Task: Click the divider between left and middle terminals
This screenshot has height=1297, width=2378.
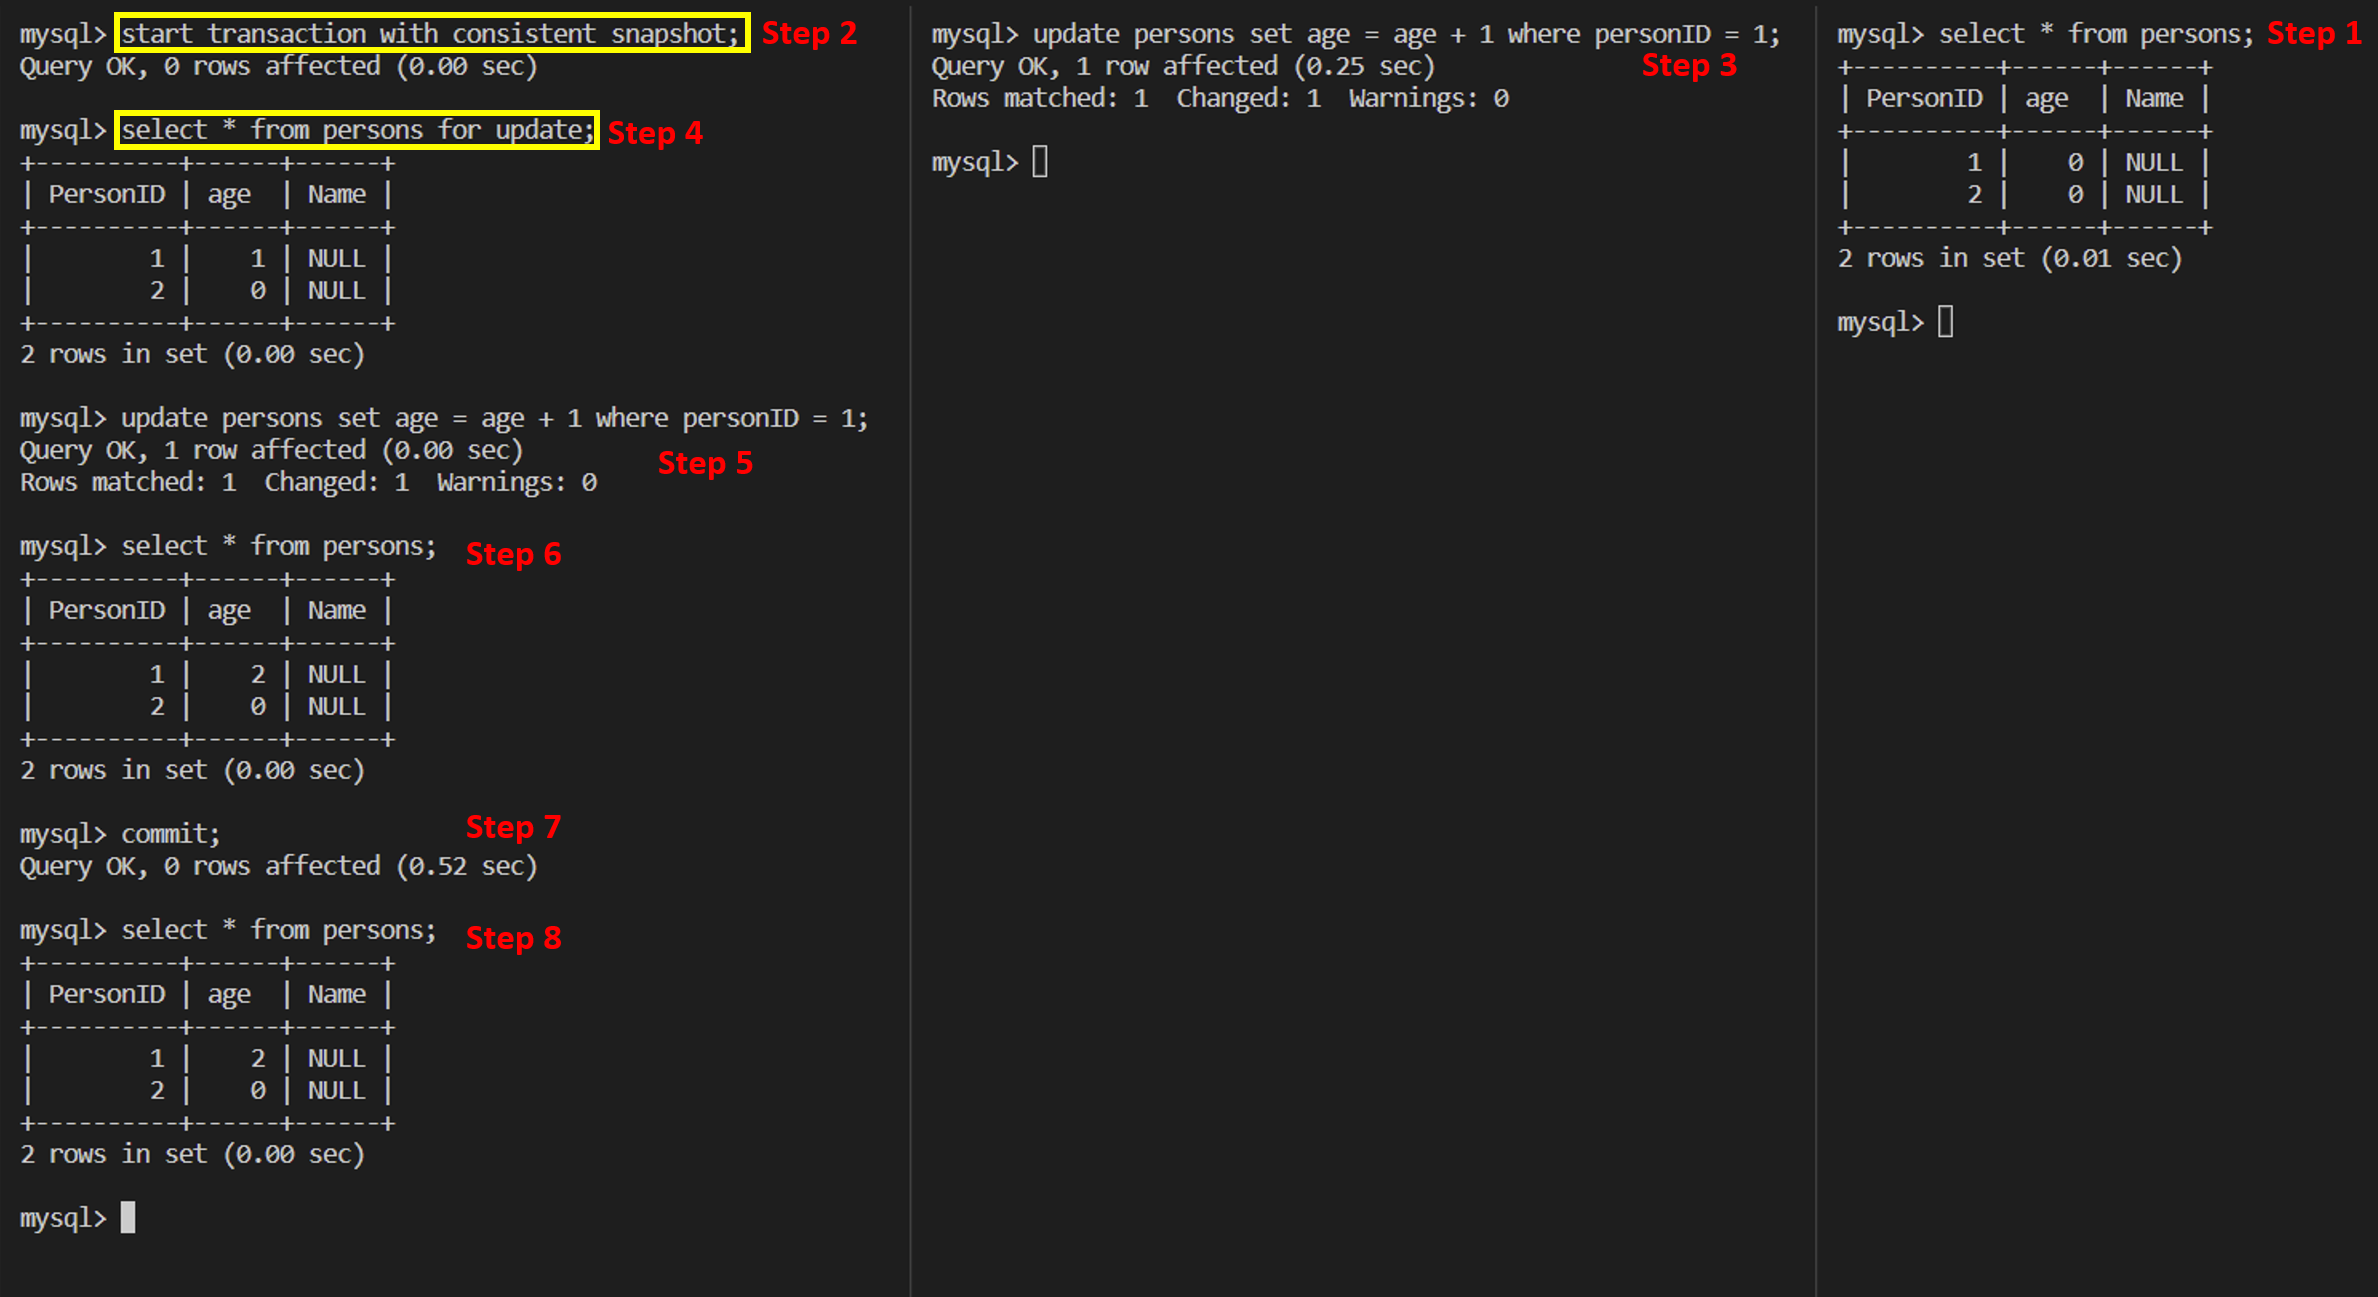Action: [910, 648]
